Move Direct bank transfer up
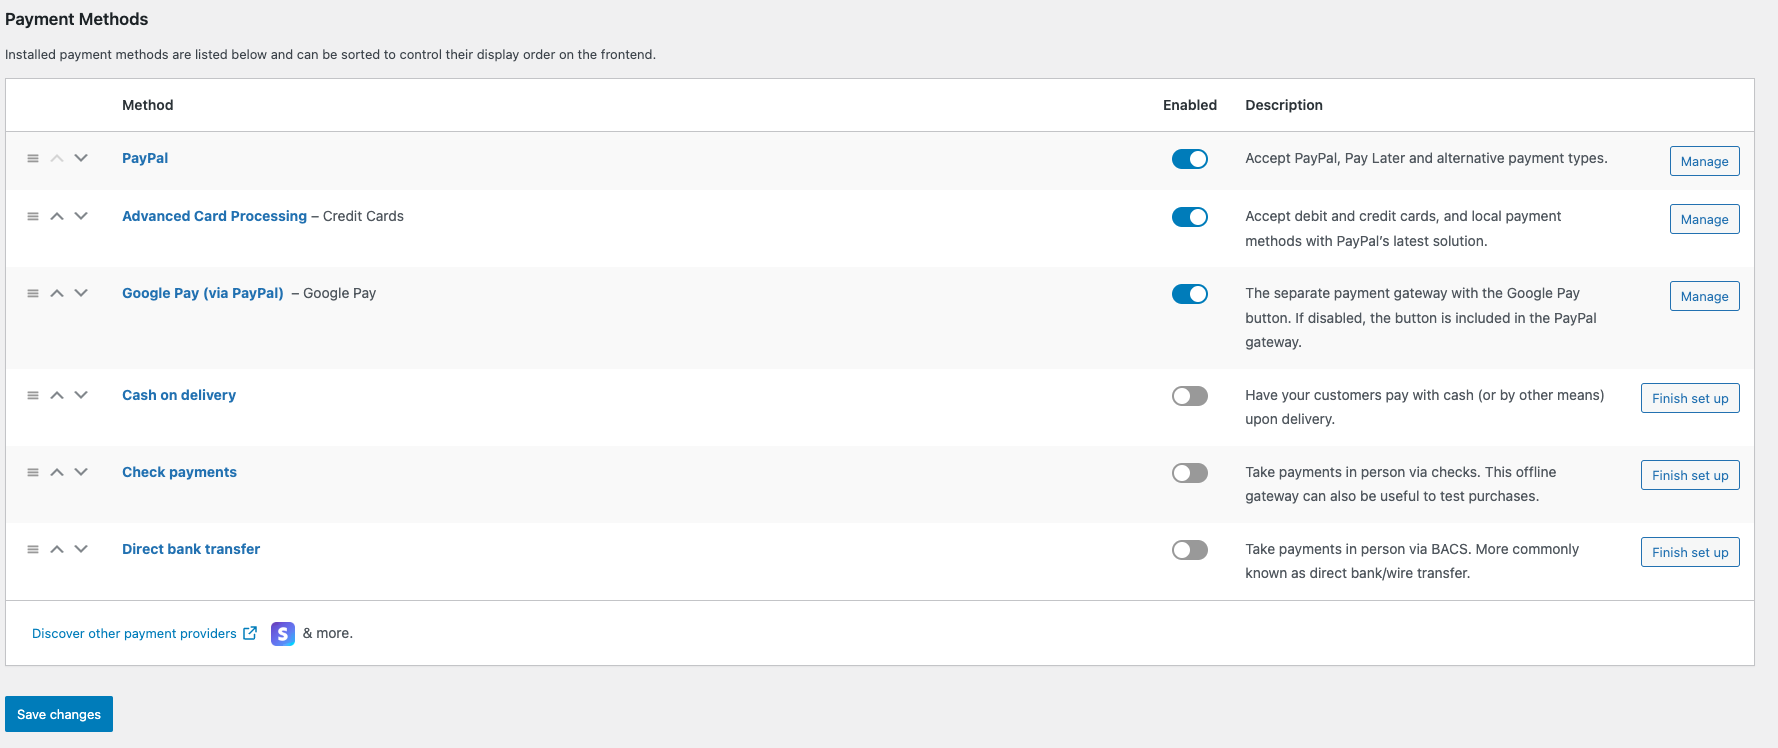The width and height of the screenshot is (1778, 748). click(x=57, y=549)
